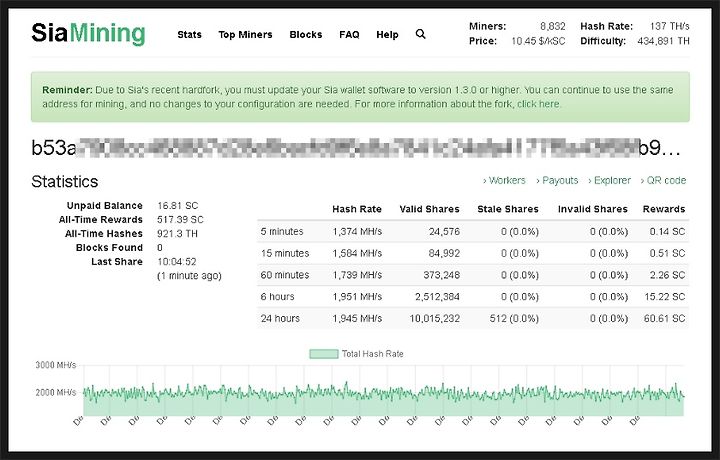
Task: Select hash rate 1,945 MH/s
Action: [x=357, y=319]
